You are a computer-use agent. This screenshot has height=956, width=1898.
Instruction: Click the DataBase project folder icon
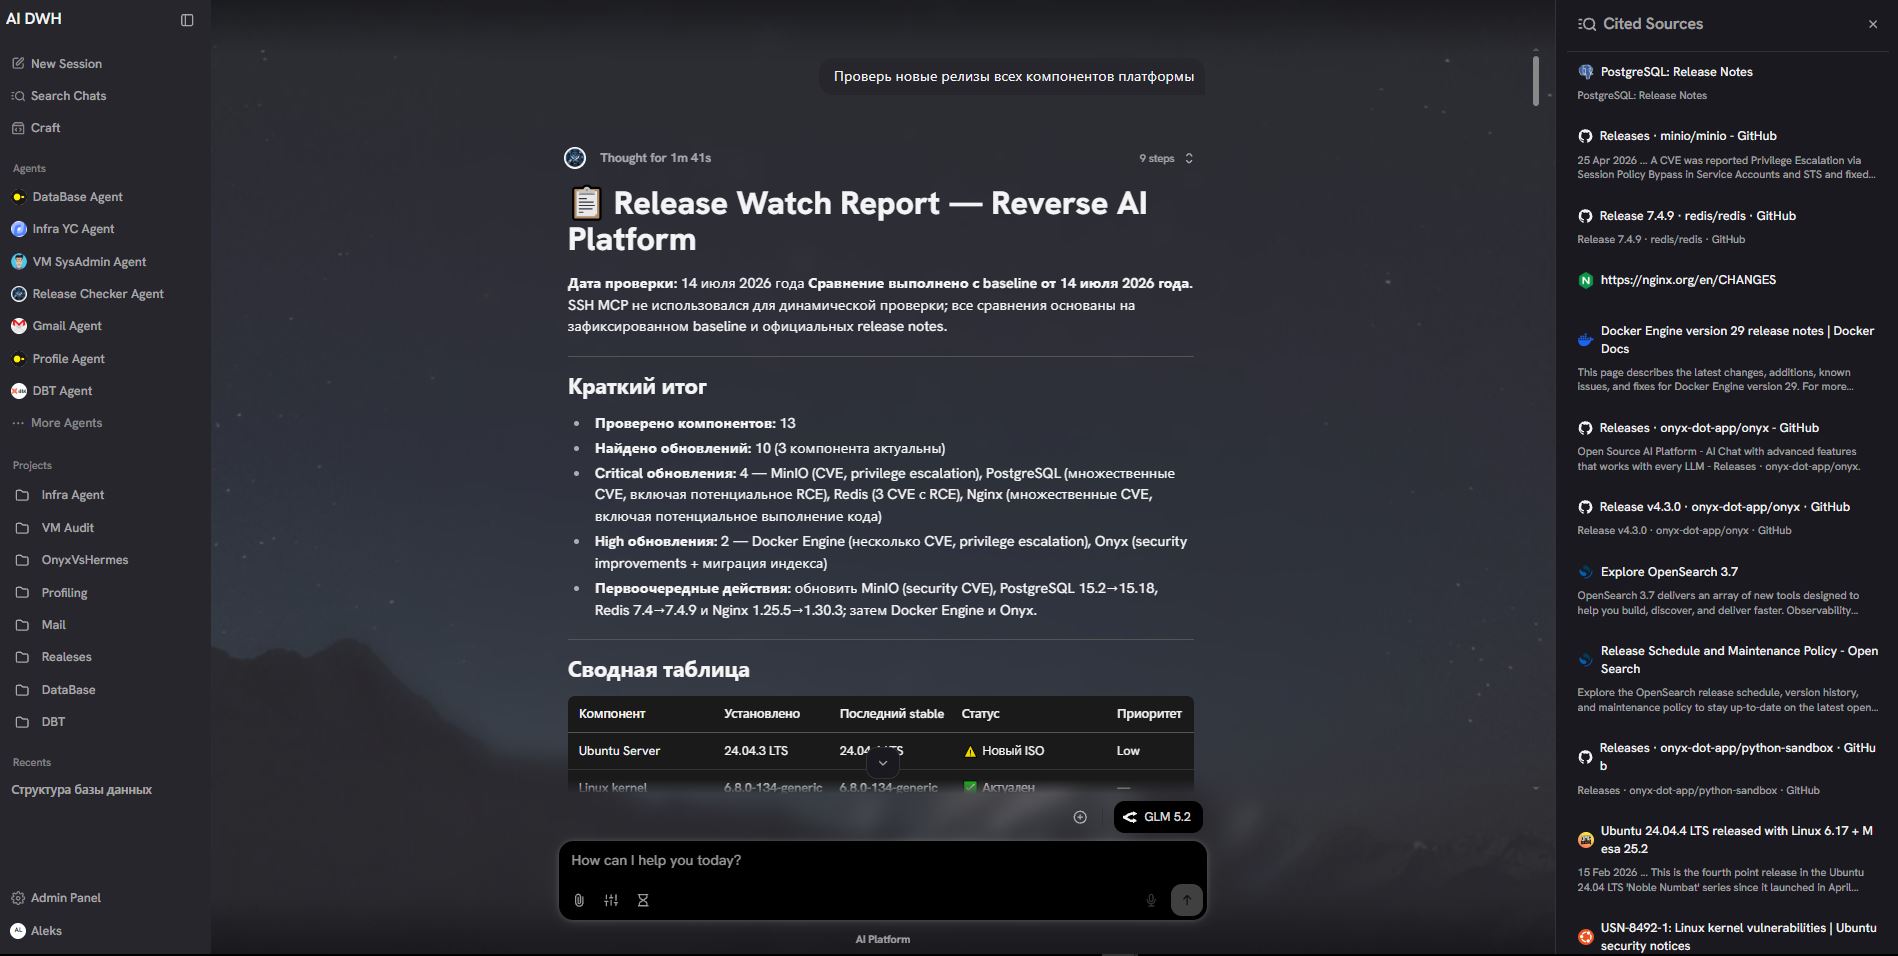pyautogui.click(x=22, y=690)
